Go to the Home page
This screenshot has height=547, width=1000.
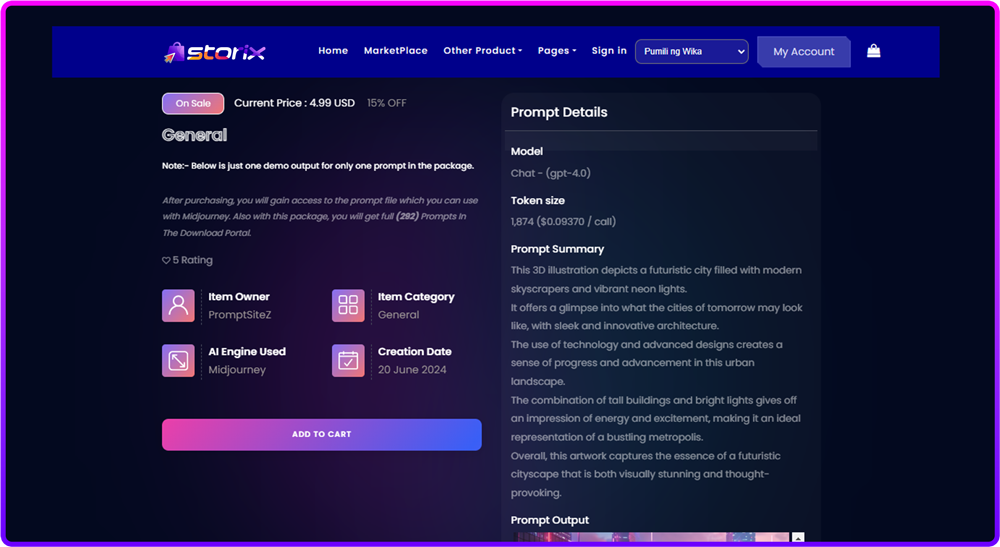coord(333,50)
